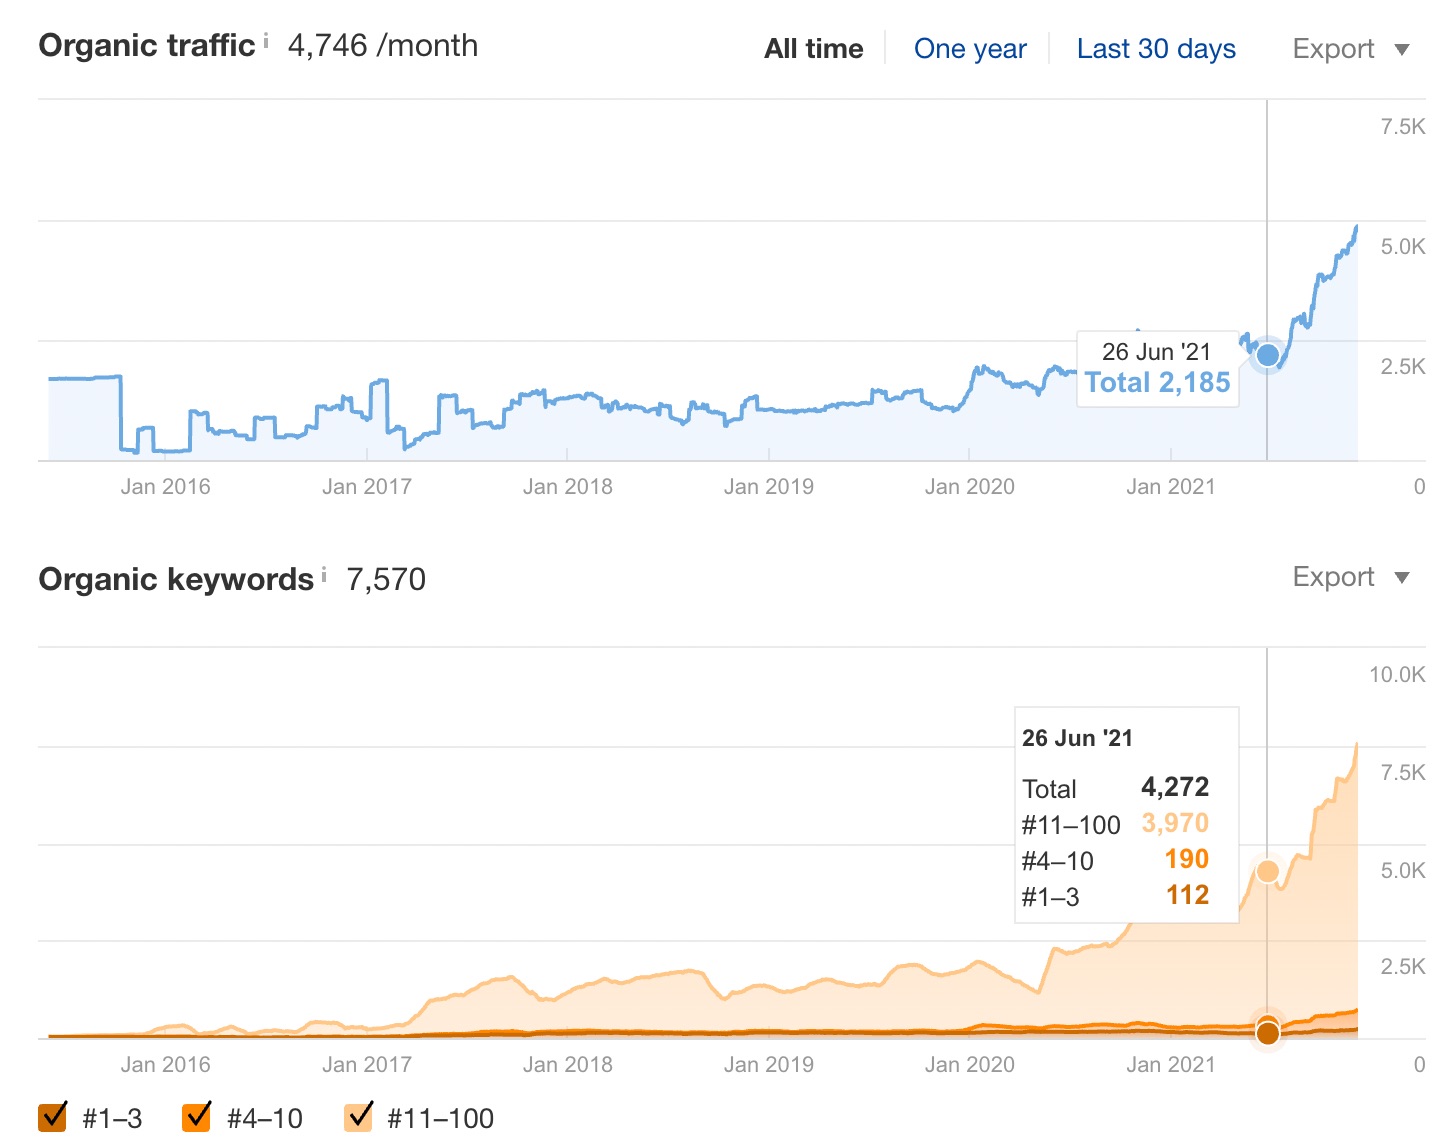
Task: Click the "3,970" value for #11–100
Action: coord(1175,823)
